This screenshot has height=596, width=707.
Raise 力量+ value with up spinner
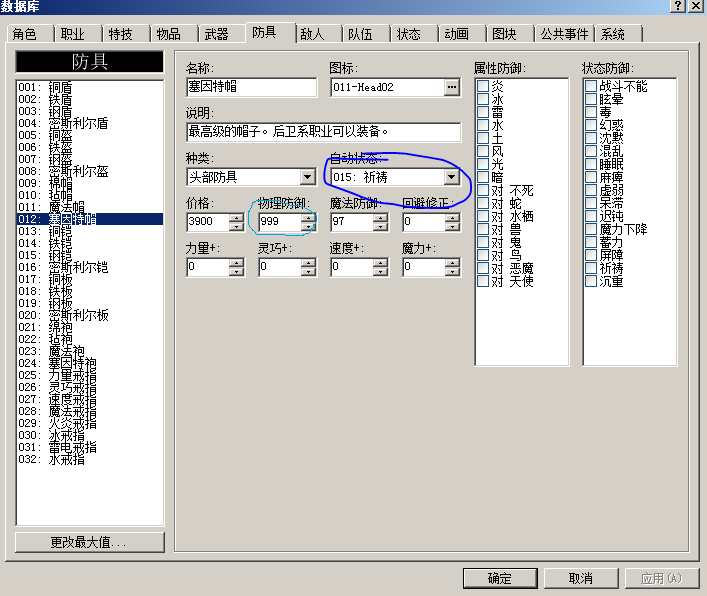click(x=236, y=263)
